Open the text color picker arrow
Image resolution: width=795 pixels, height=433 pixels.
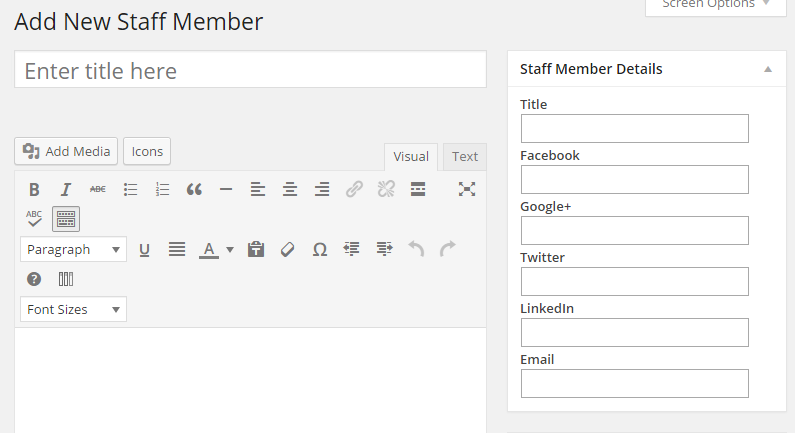[x=230, y=249]
